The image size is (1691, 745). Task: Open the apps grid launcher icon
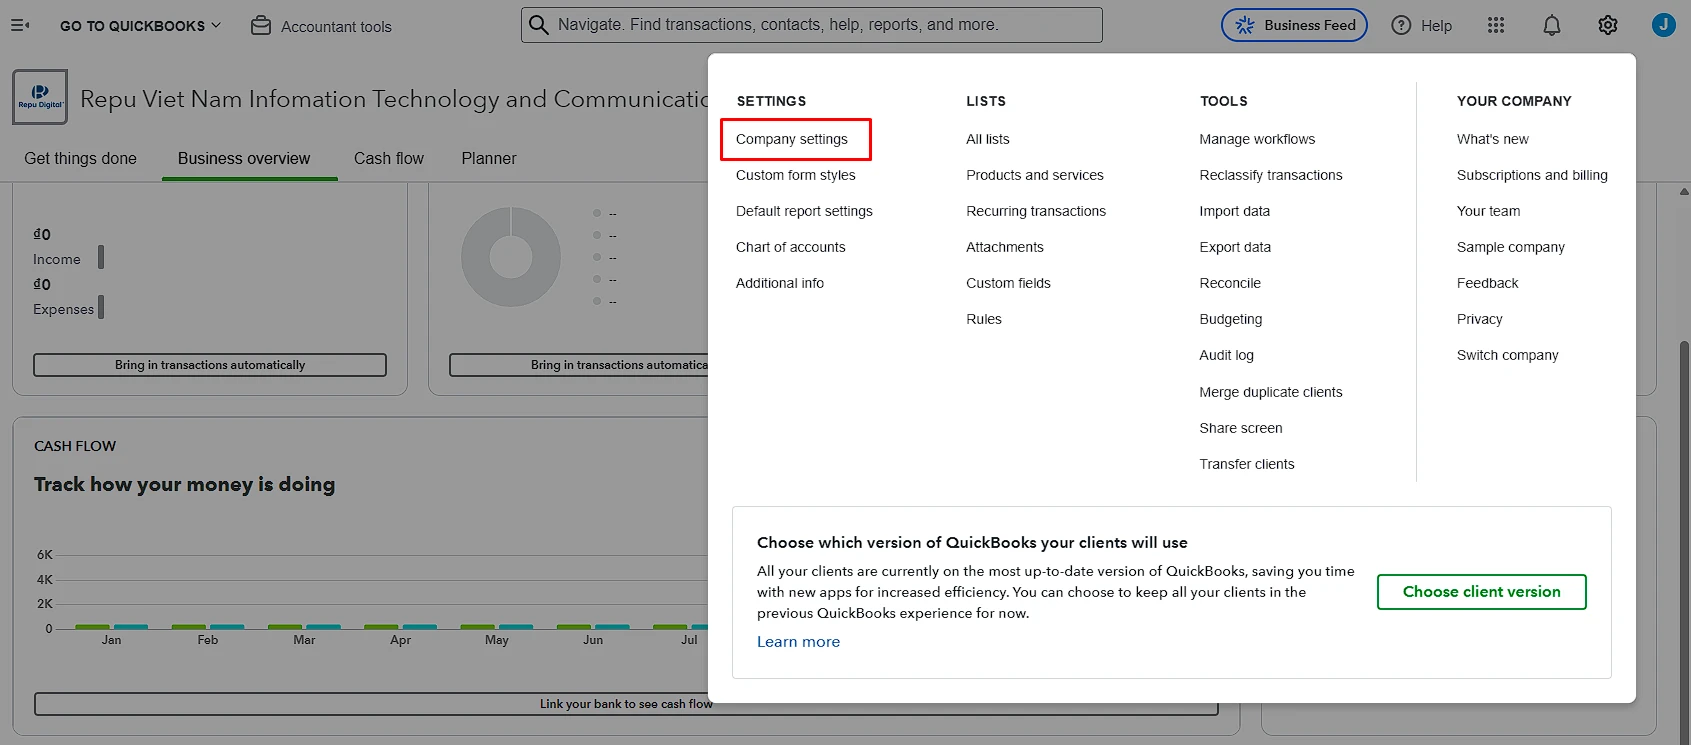(1496, 26)
